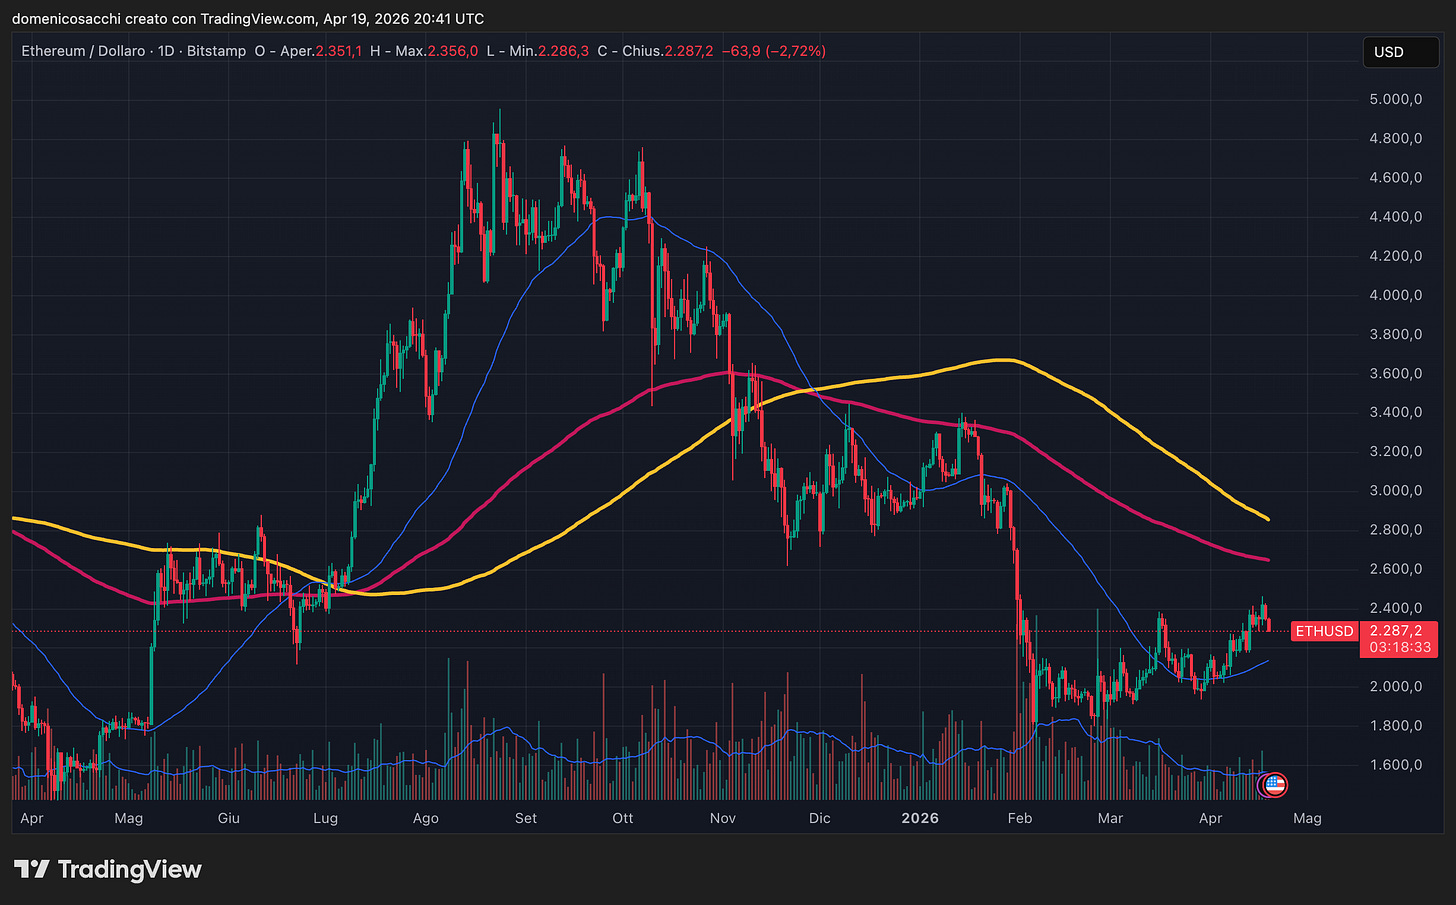This screenshot has height=905, width=1456.
Task: Click the 3.000,0 price axis label
Action: point(1396,490)
